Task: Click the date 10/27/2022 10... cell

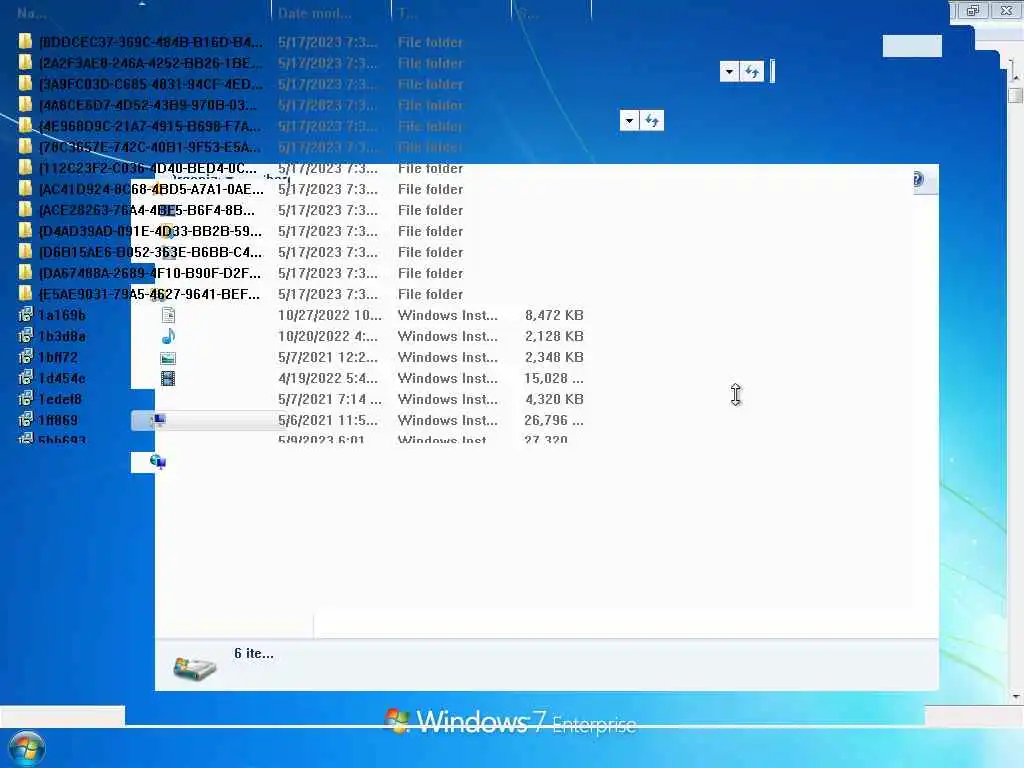Action: point(330,315)
